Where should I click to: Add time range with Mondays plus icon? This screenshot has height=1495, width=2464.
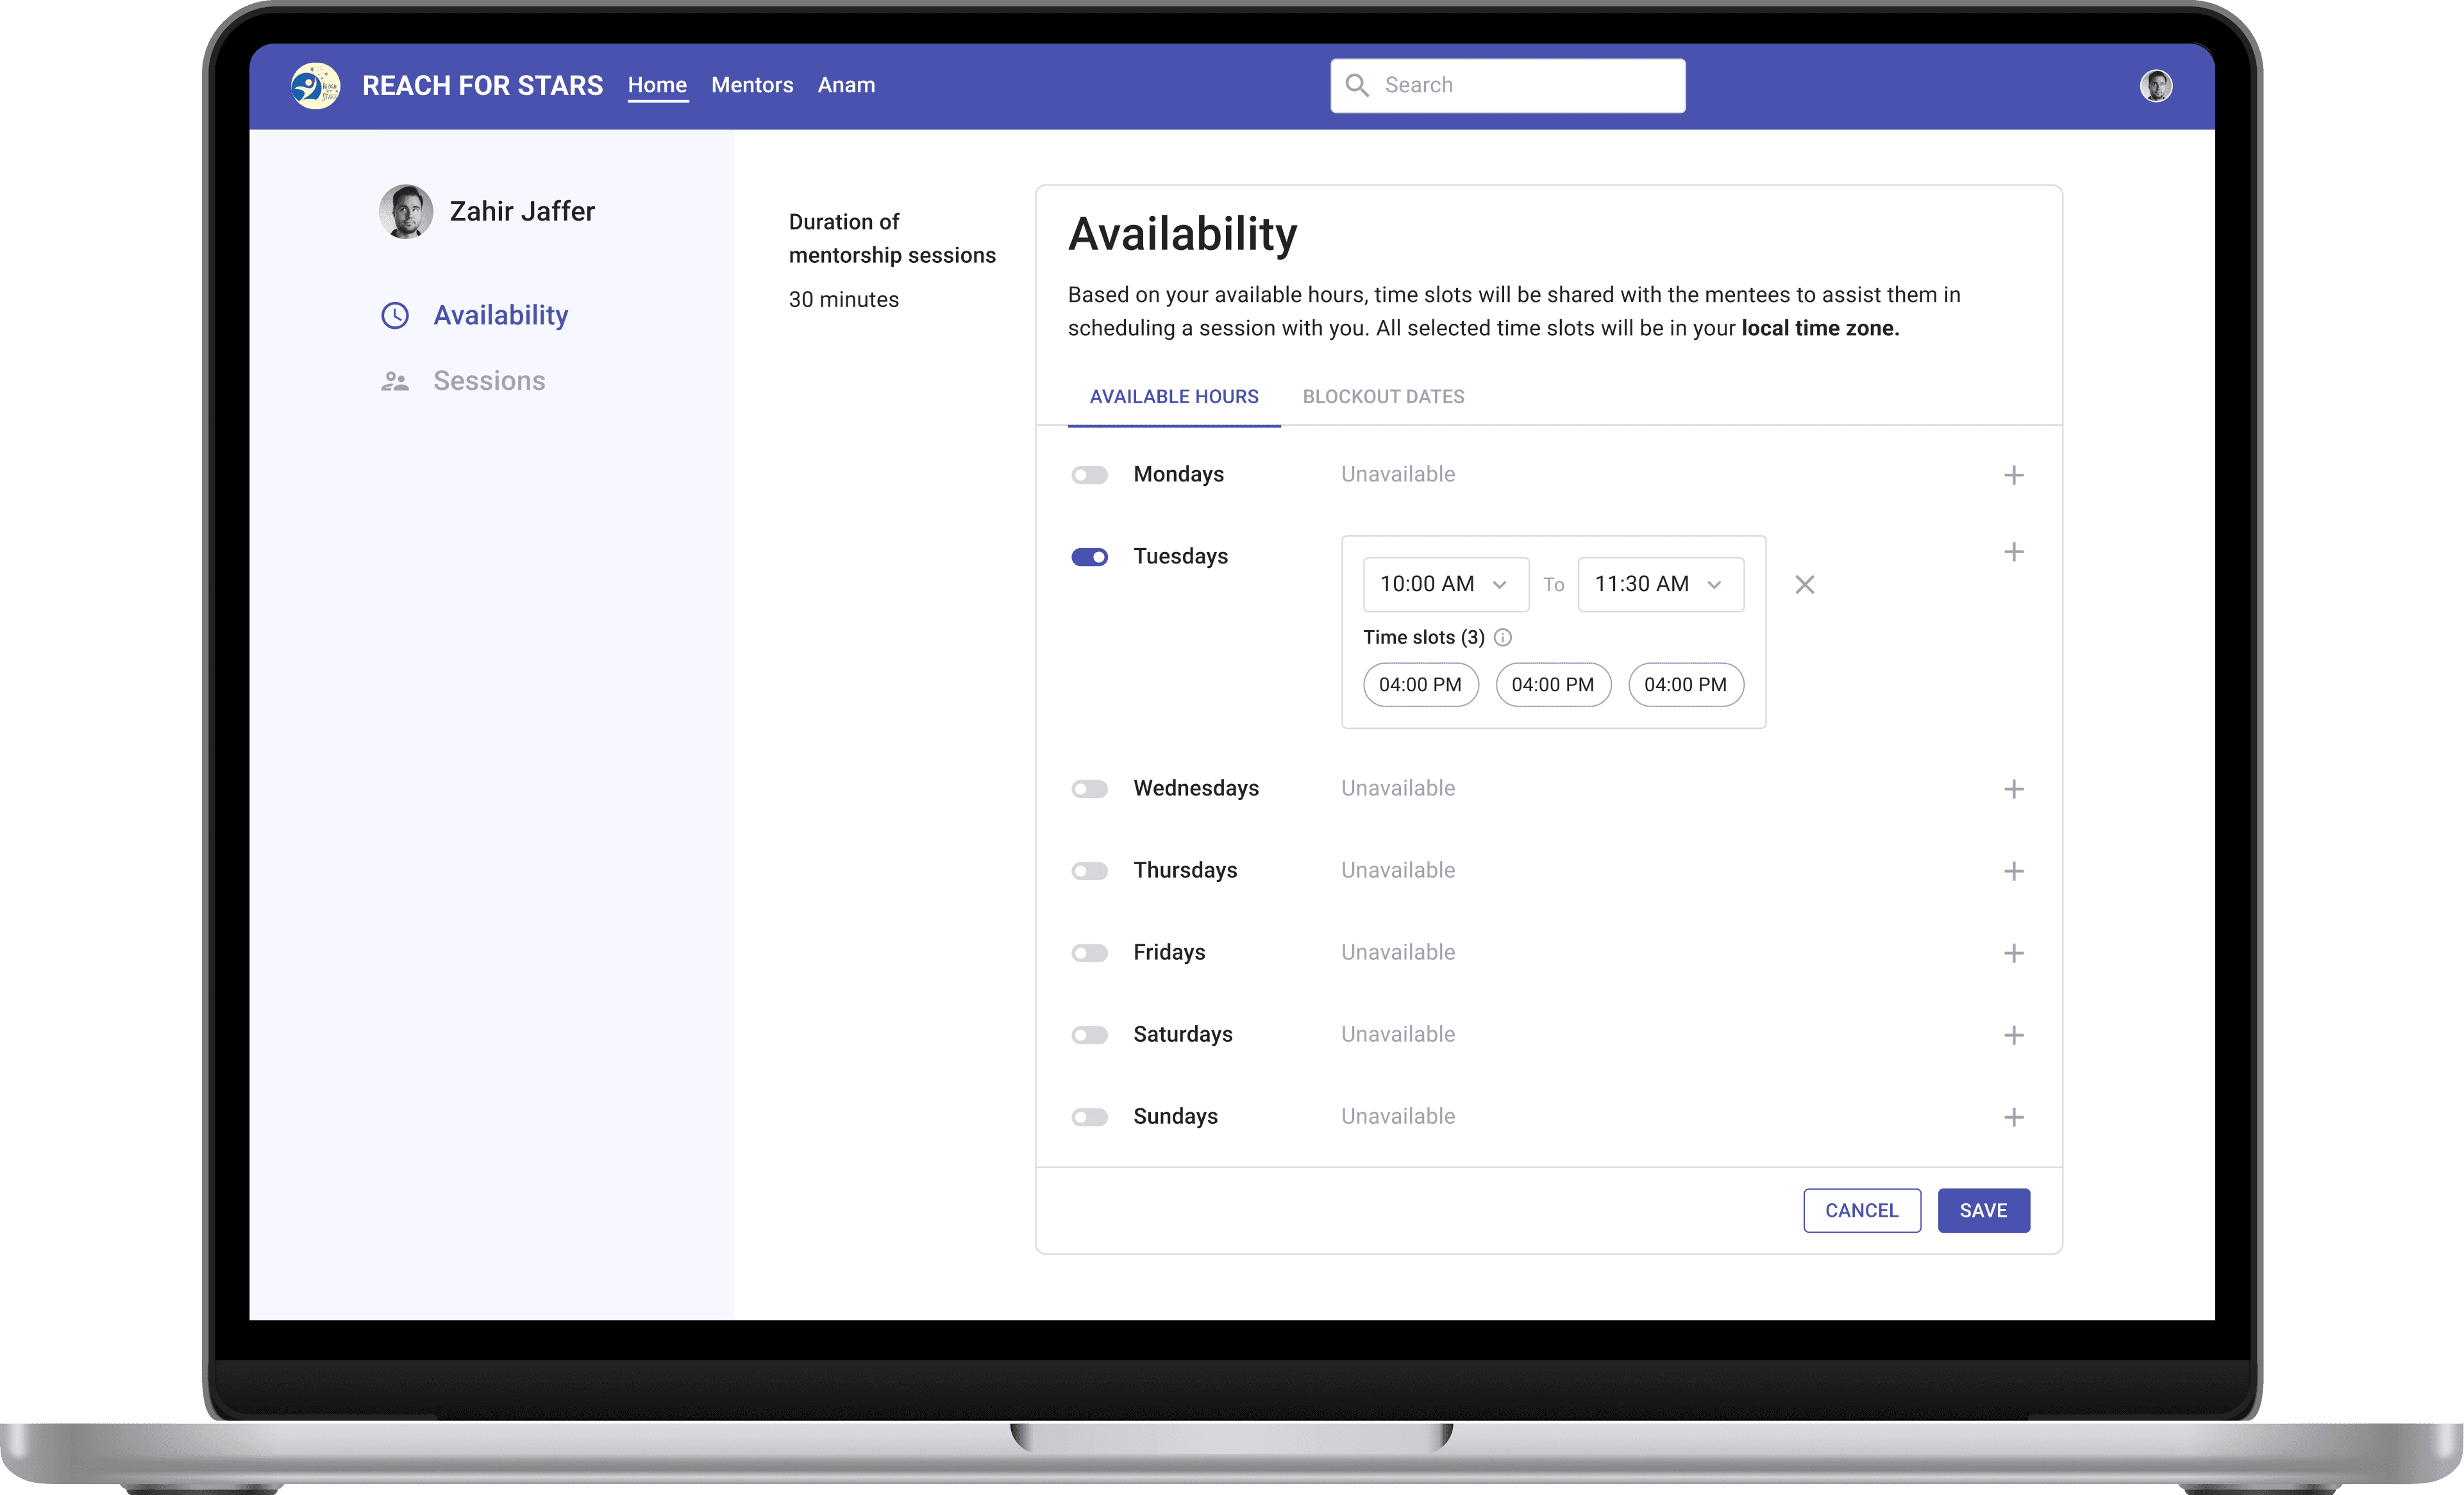tap(2013, 475)
